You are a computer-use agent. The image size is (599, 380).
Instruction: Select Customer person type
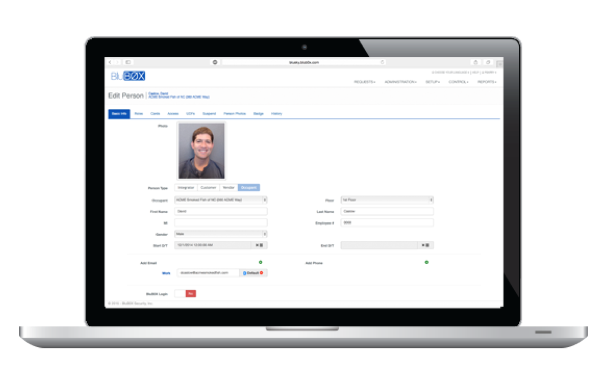(x=208, y=188)
